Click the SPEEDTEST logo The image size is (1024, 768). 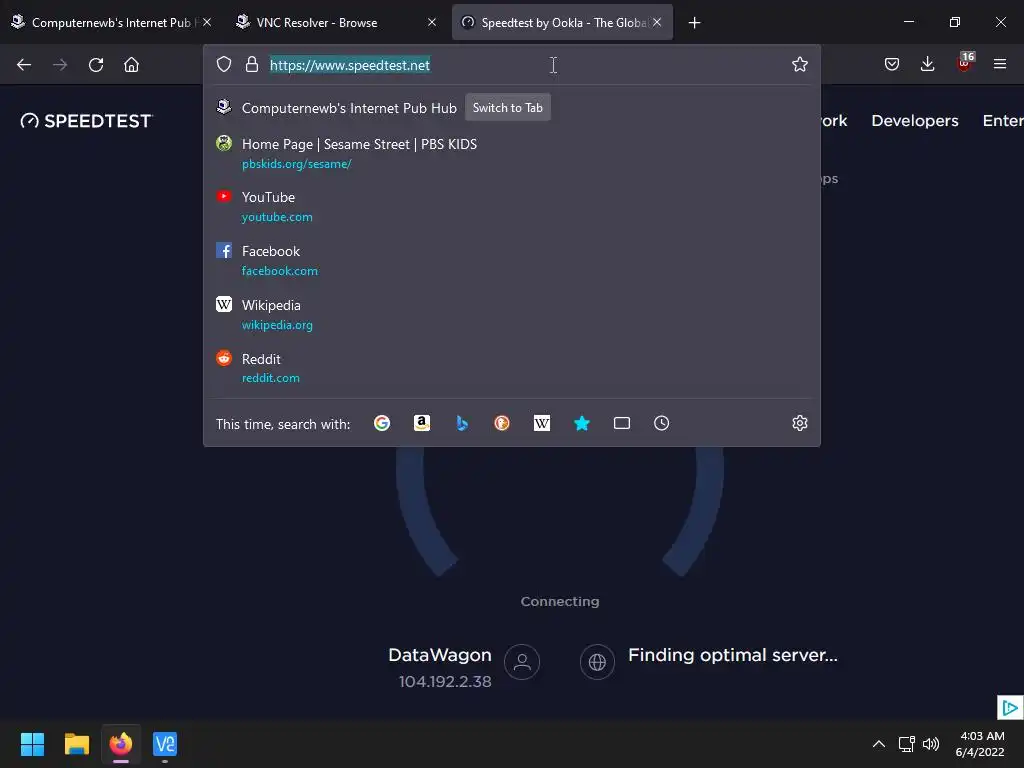click(x=86, y=121)
